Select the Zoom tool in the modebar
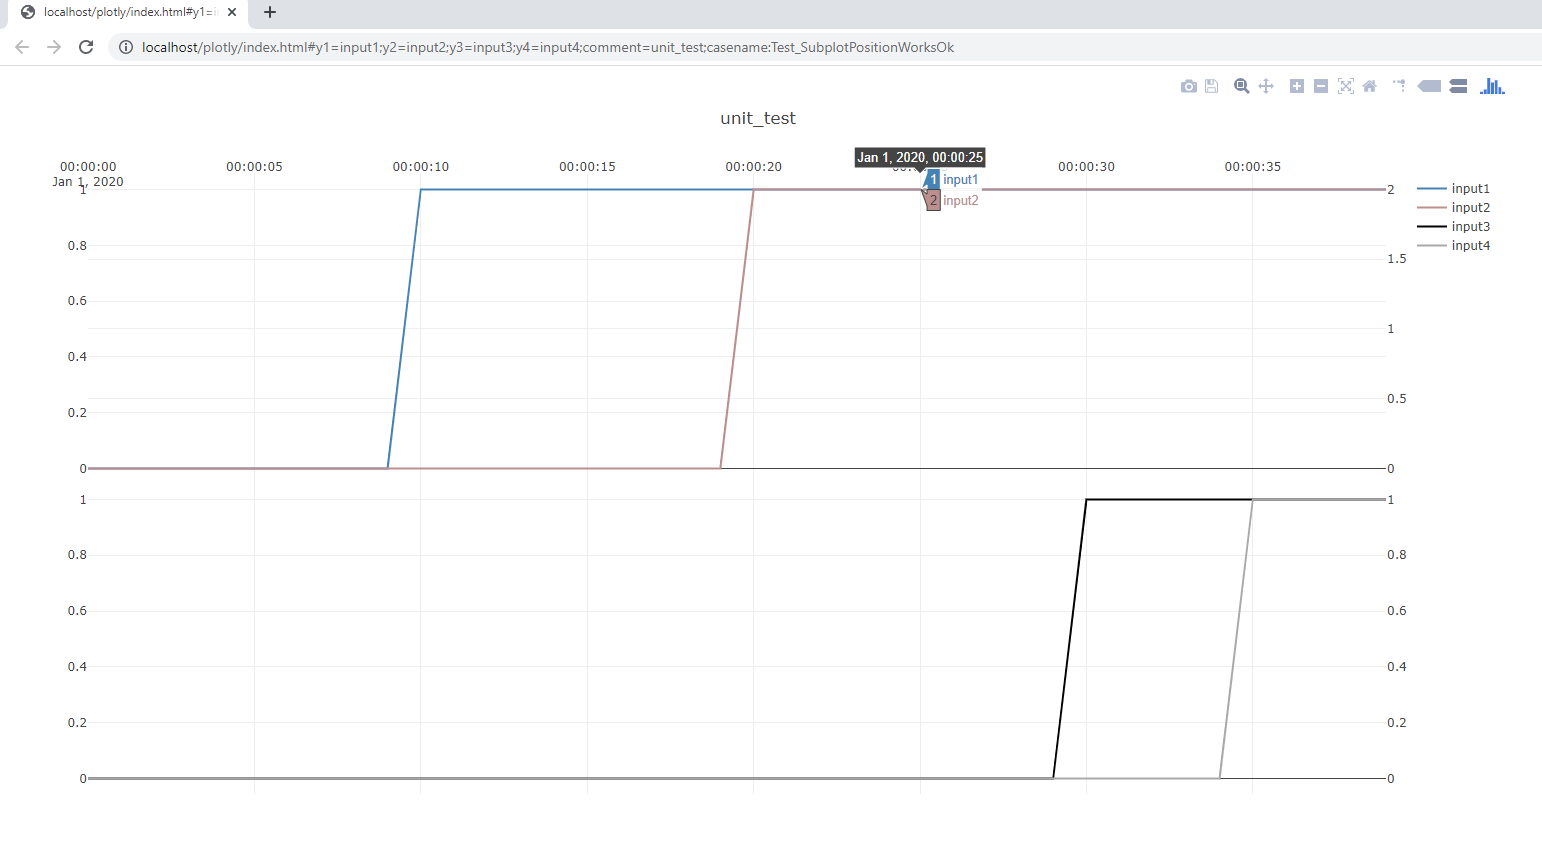The height and width of the screenshot is (847, 1542). tap(1241, 86)
